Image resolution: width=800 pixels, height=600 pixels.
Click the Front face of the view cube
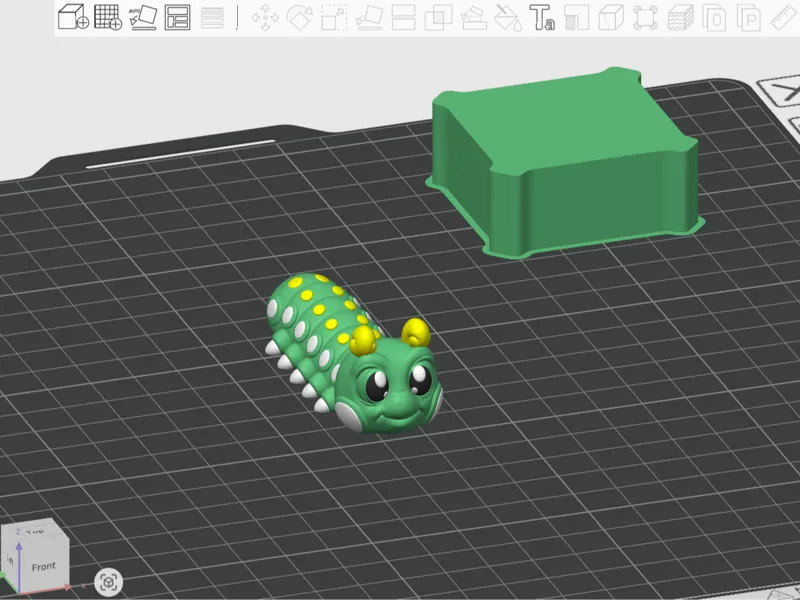click(43, 566)
